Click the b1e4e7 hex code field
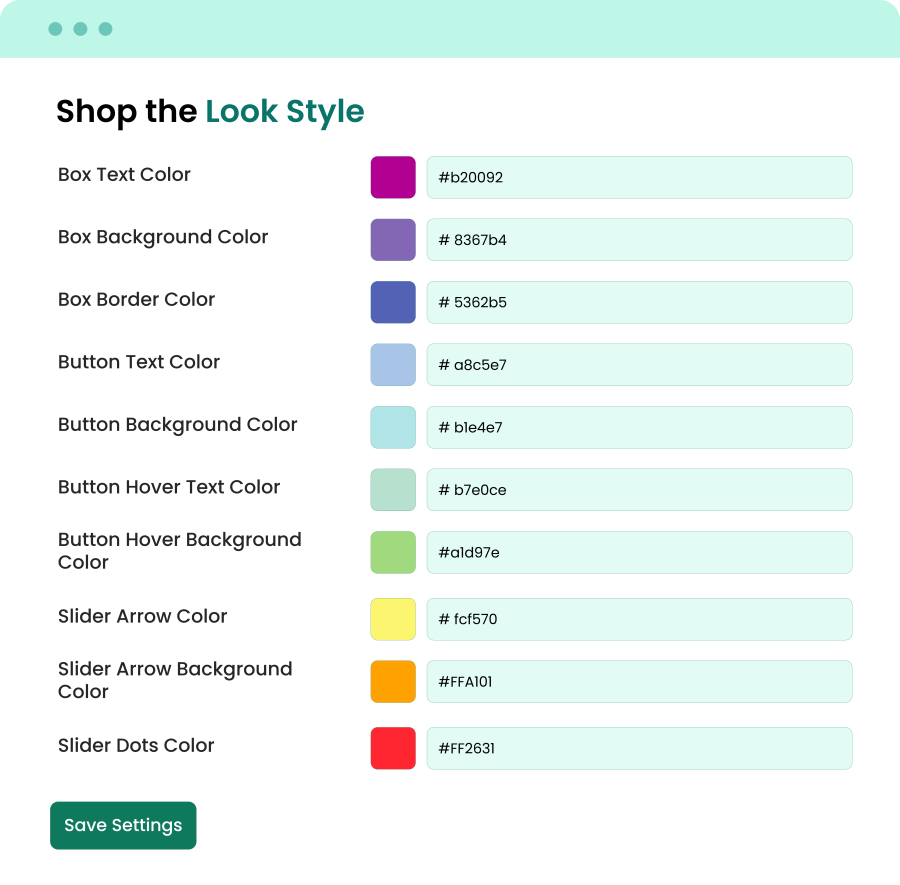Image resolution: width=900 pixels, height=885 pixels. tap(639, 427)
